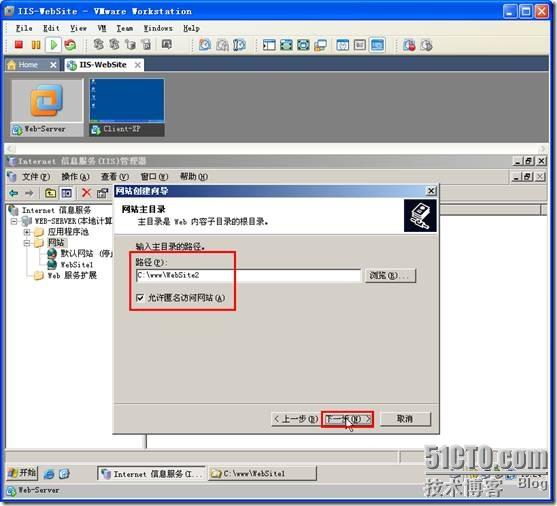Click the Quick Switch overlapping windows icon

(x=320, y=45)
